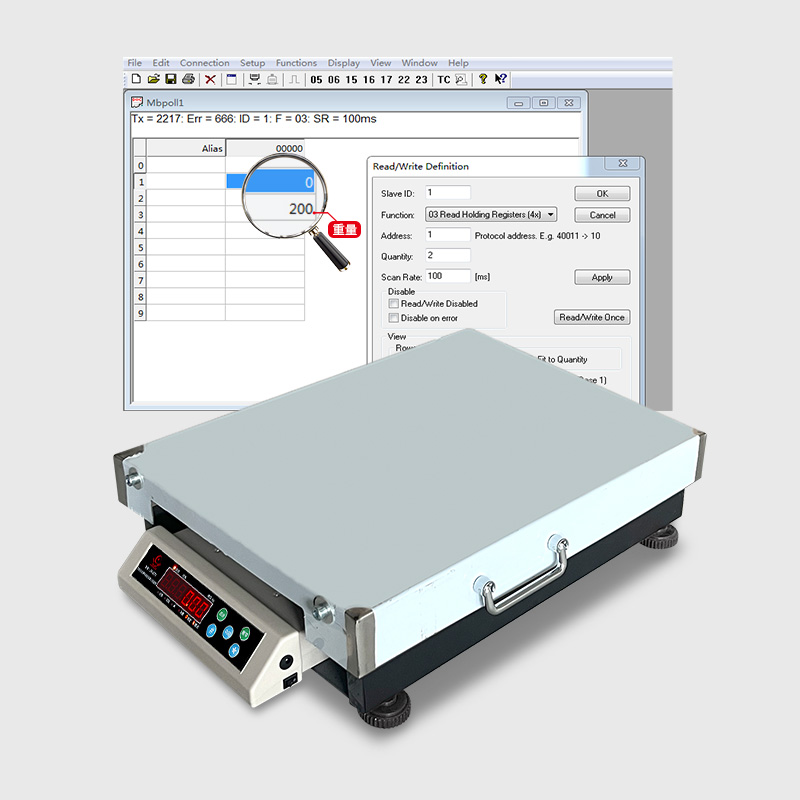
Task: Expand the Function dropdown for Read Holding Registers
Action: point(551,215)
